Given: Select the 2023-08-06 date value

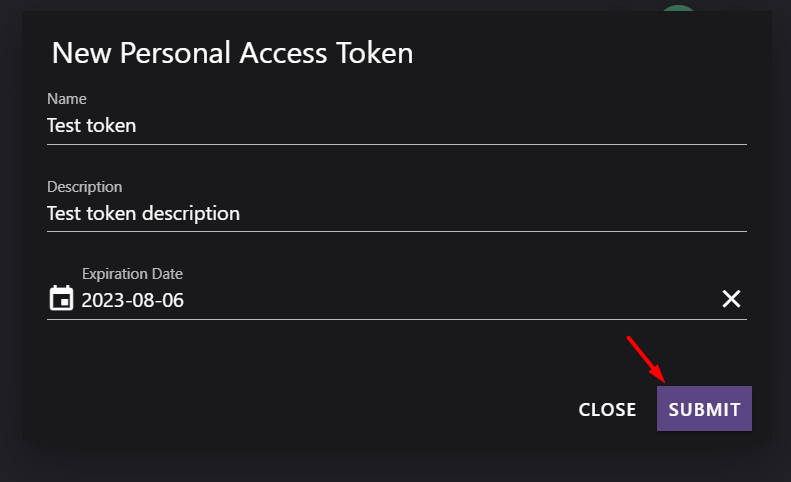Looking at the screenshot, I should click(x=133, y=300).
